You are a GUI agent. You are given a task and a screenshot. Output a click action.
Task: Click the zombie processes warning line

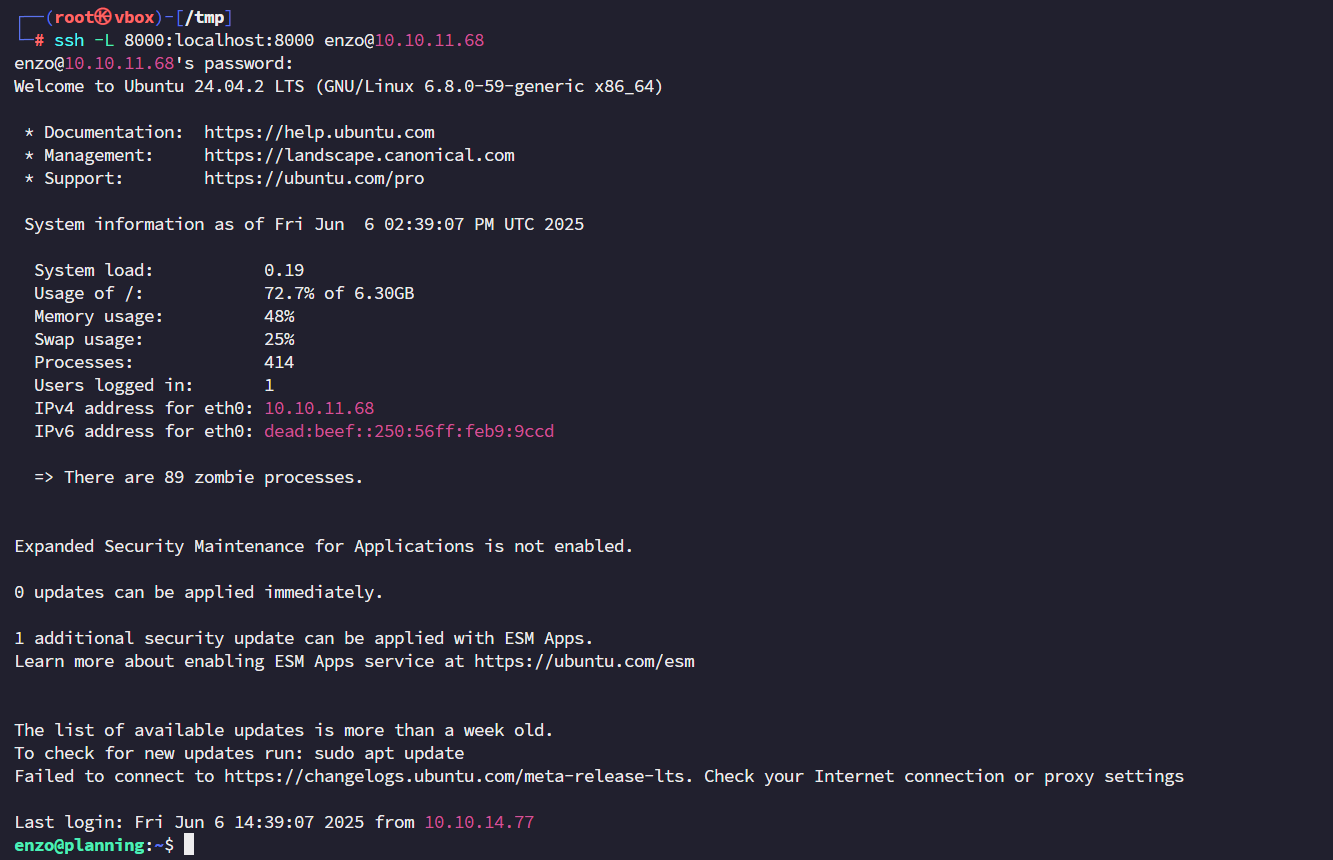click(x=199, y=477)
